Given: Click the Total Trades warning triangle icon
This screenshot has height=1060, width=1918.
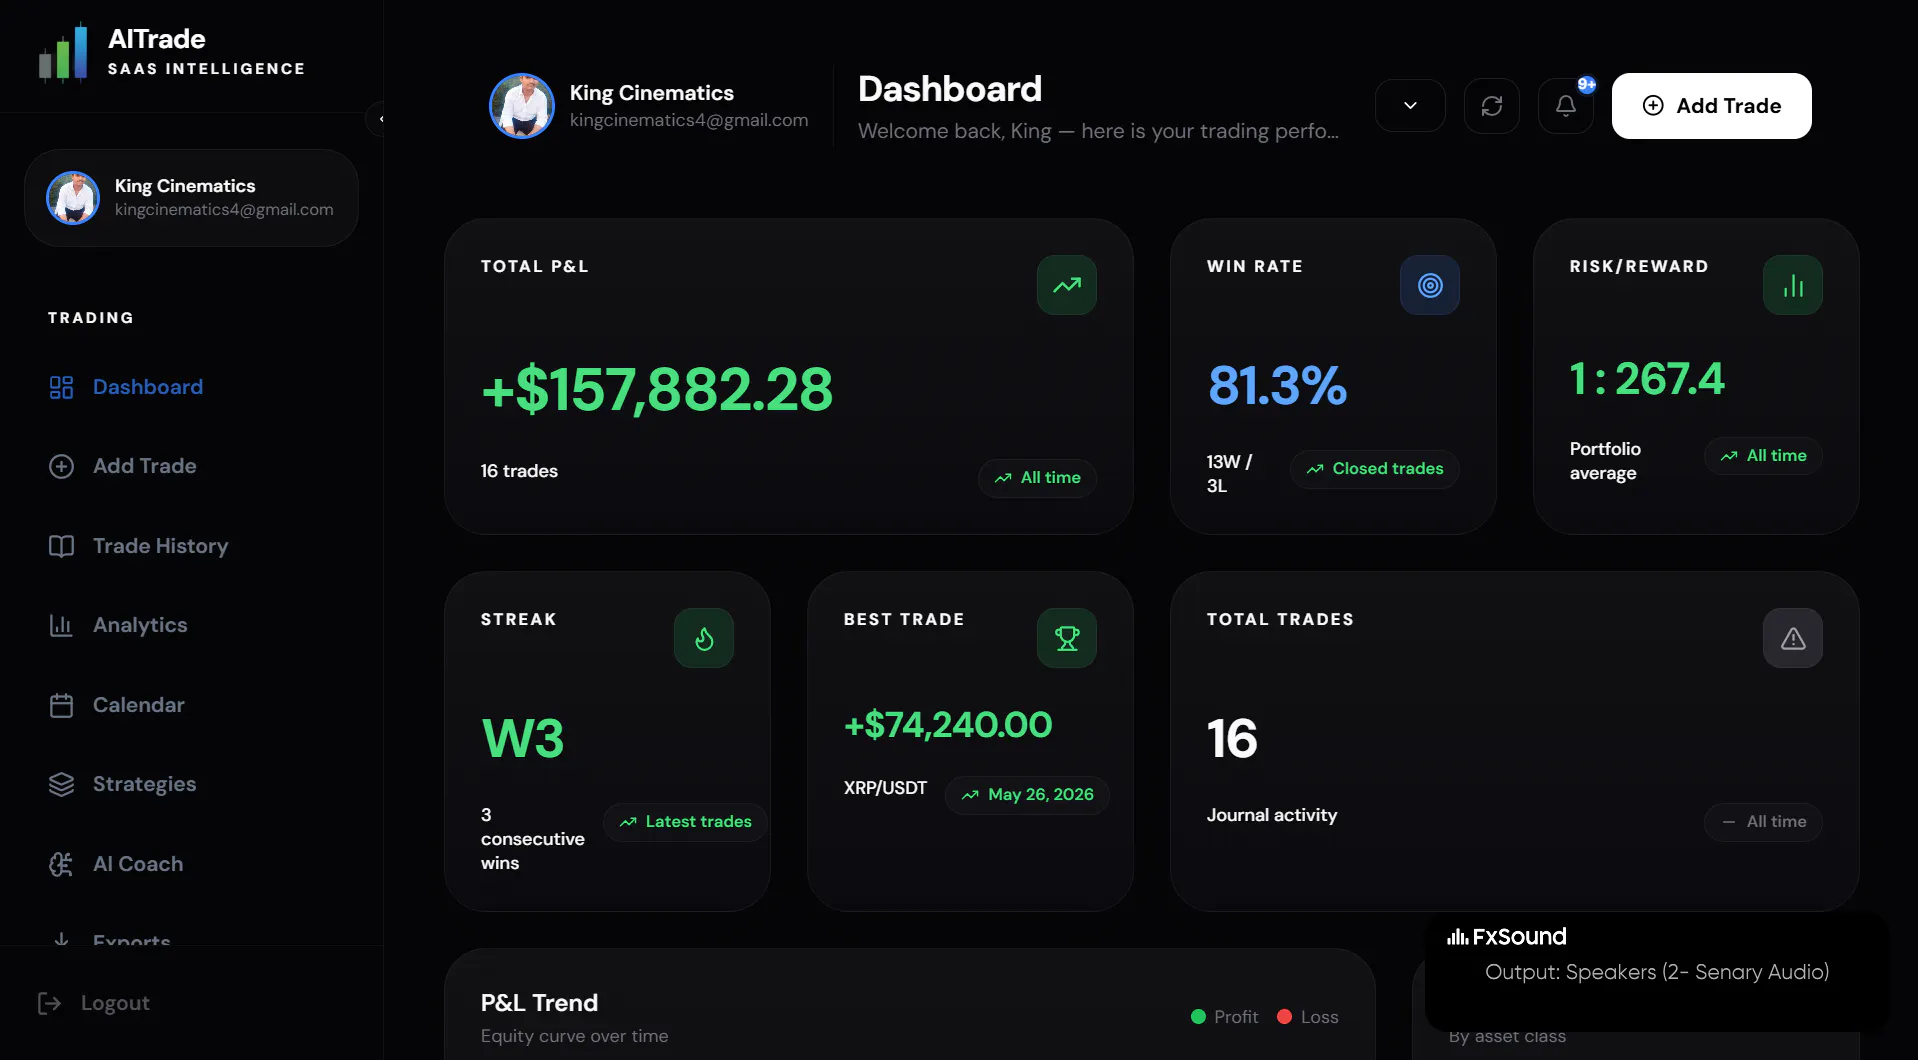Looking at the screenshot, I should click(1793, 638).
